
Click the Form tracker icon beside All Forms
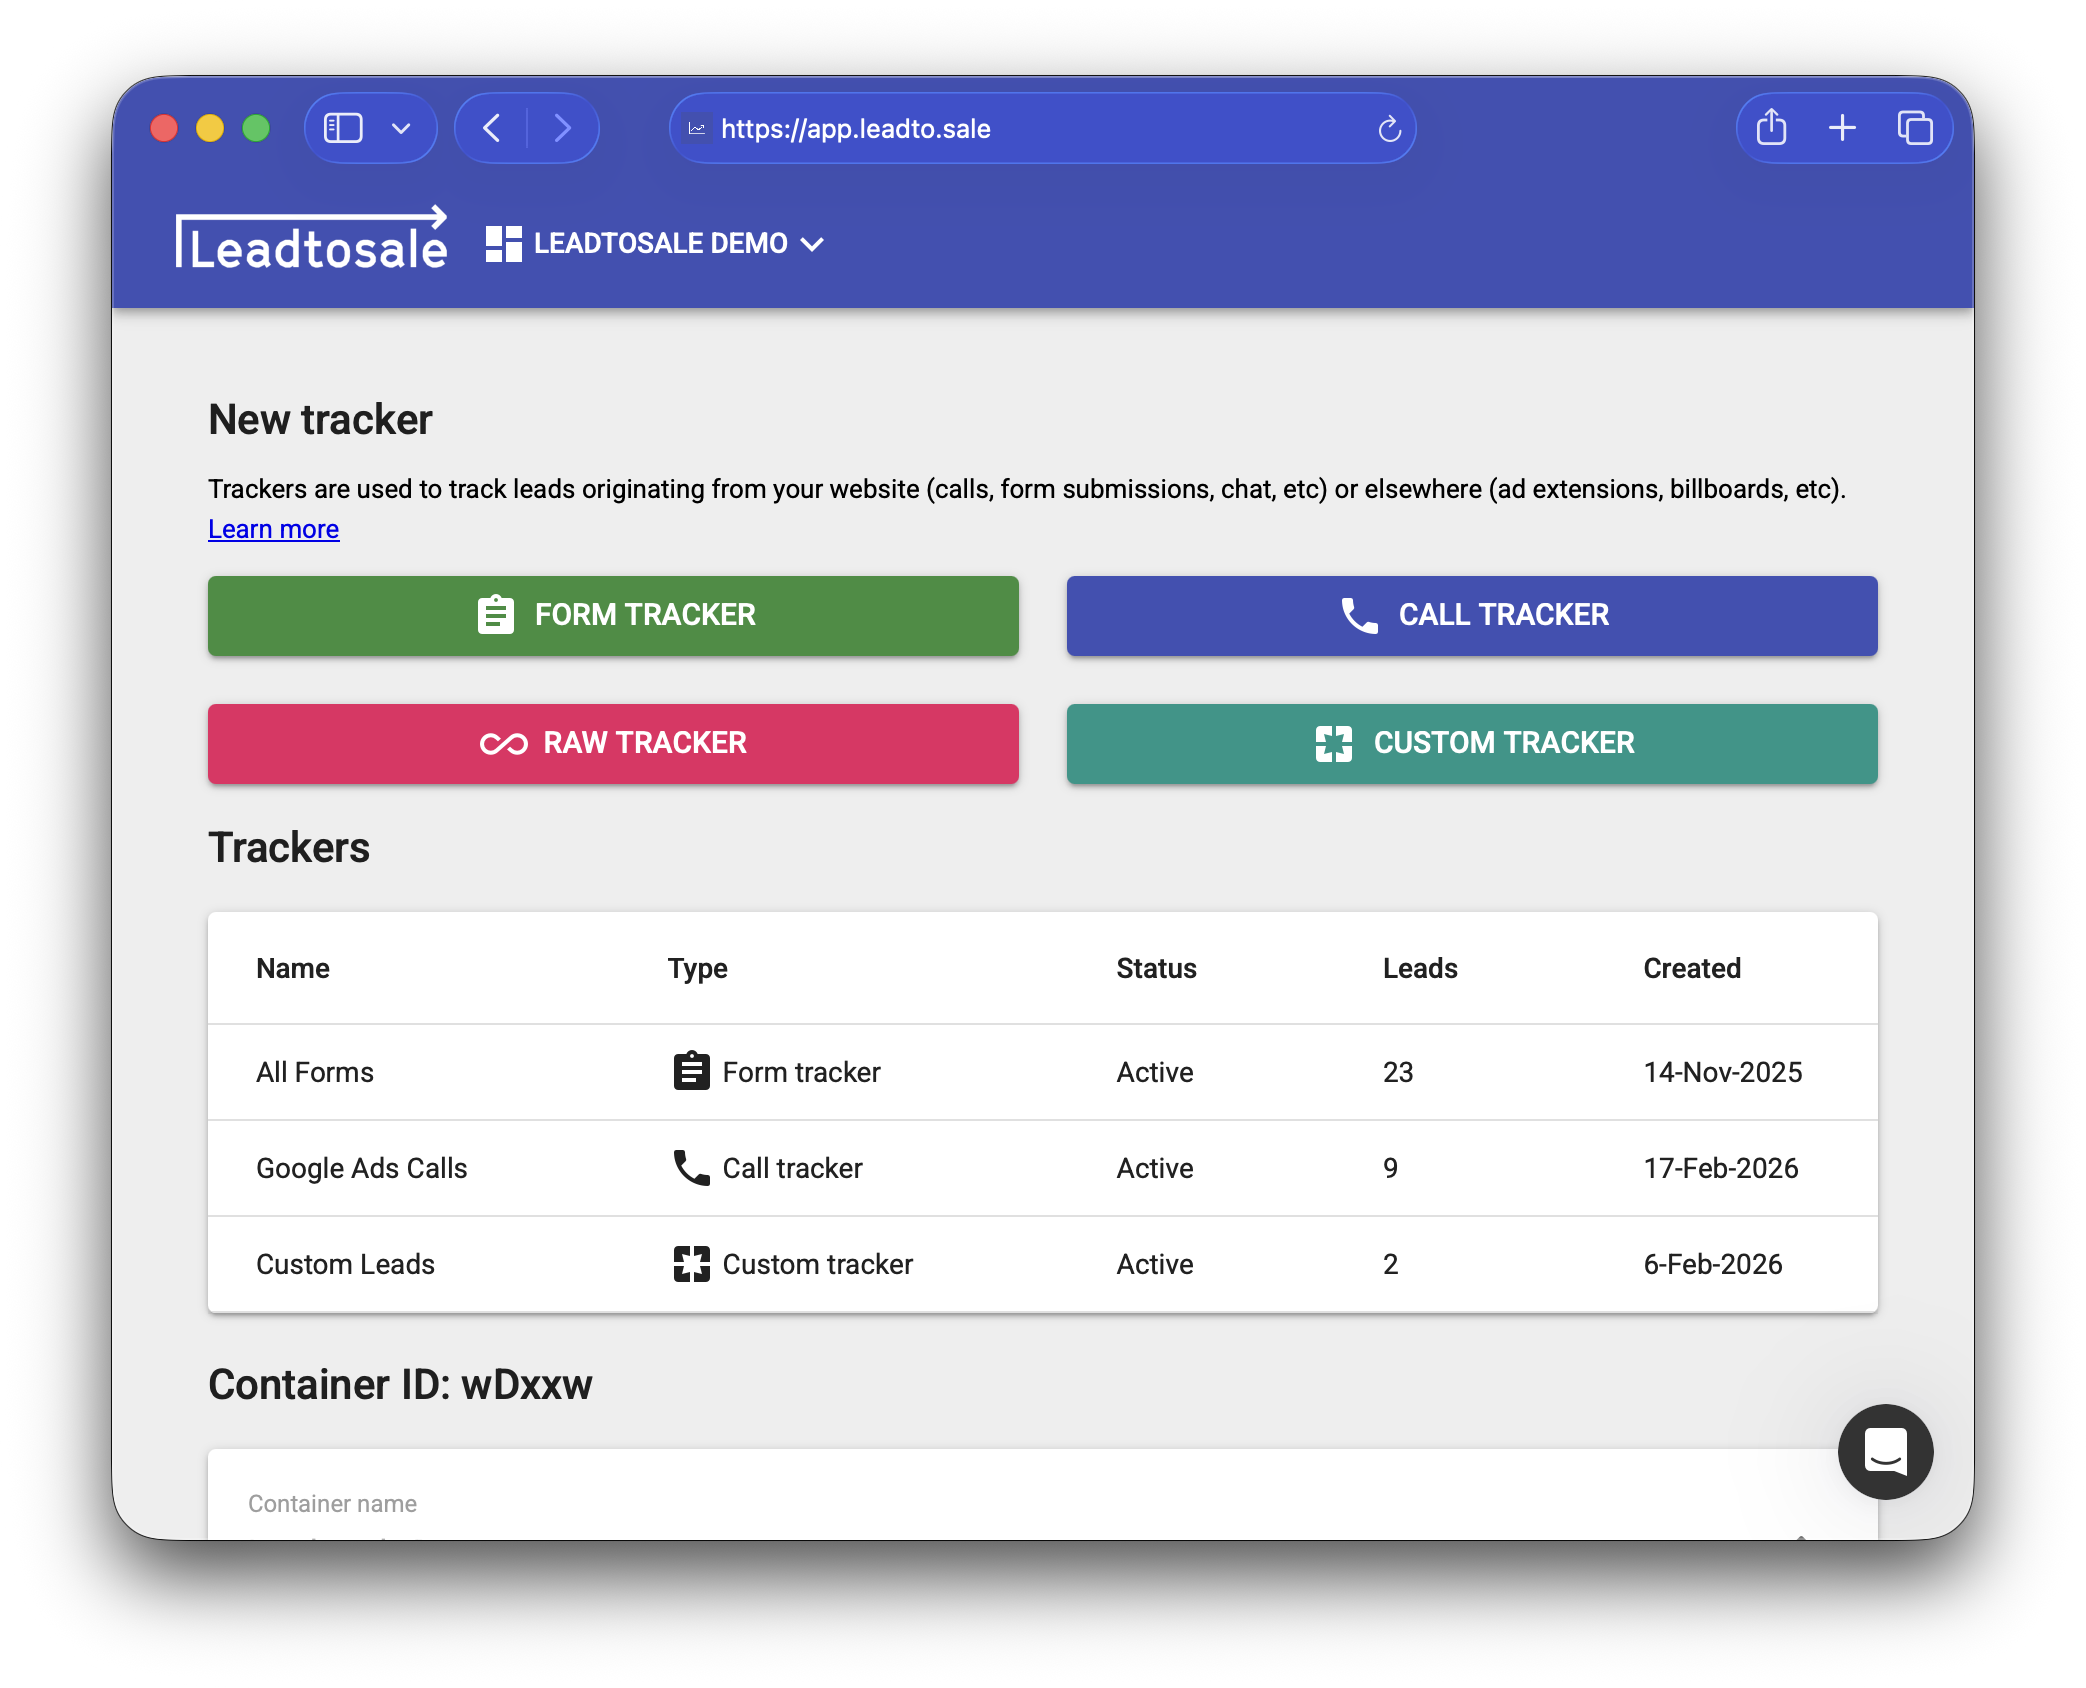click(690, 1071)
